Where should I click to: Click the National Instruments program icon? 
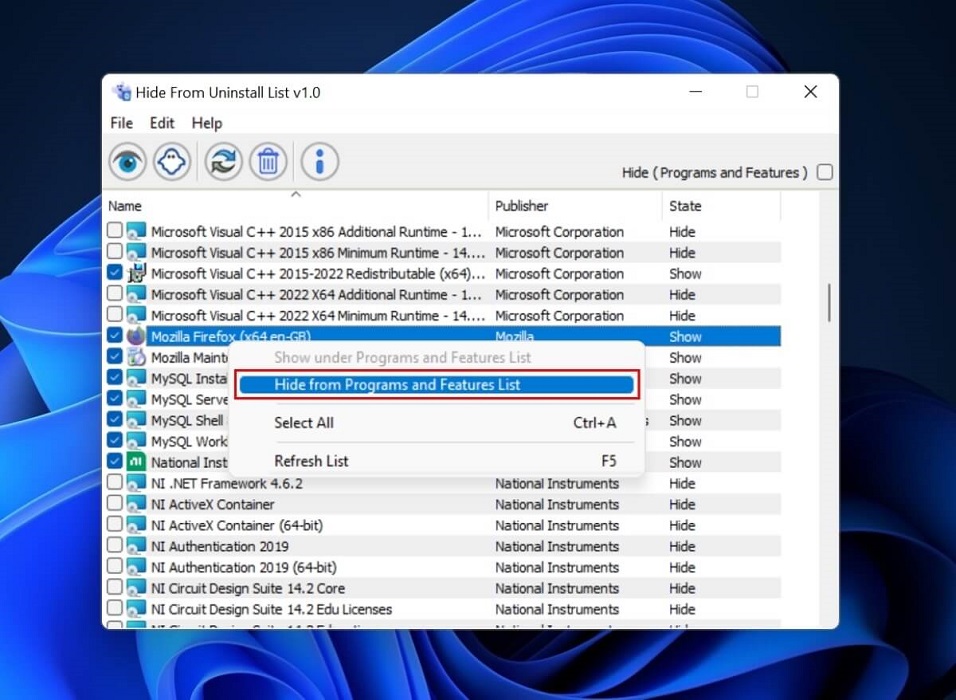coord(136,462)
